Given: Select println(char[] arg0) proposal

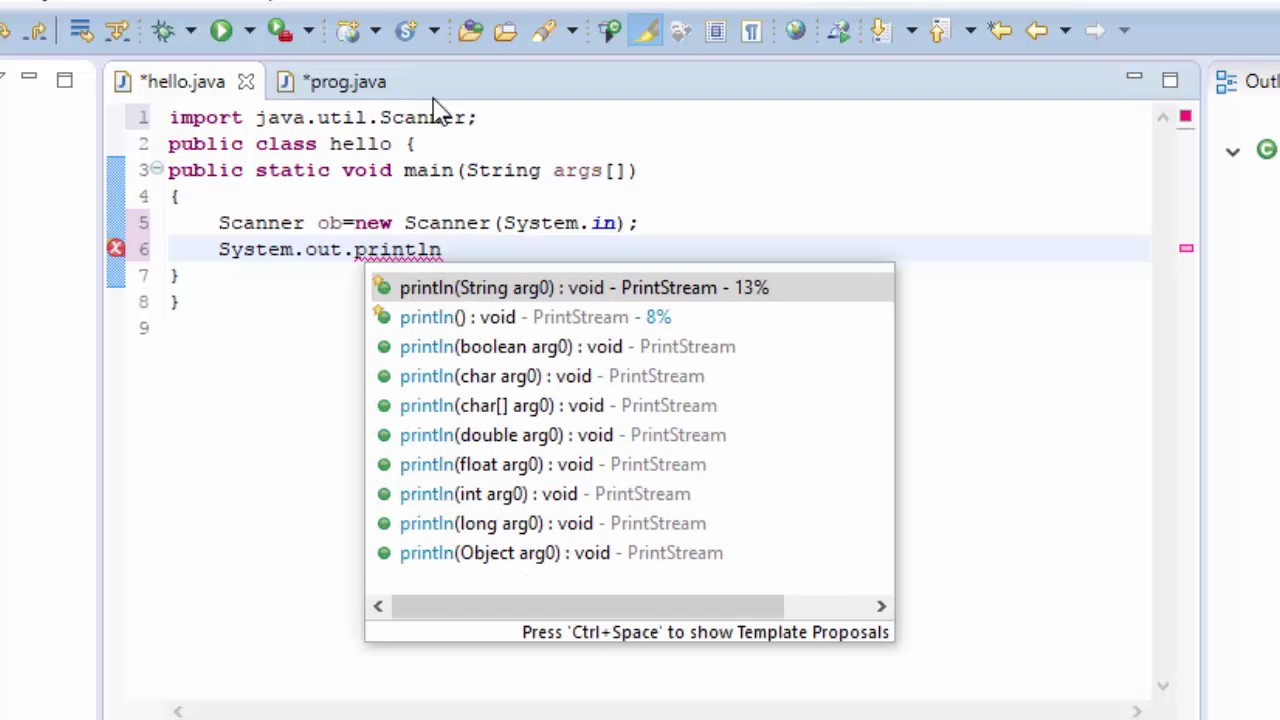Looking at the screenshot, I should (630, 406).
